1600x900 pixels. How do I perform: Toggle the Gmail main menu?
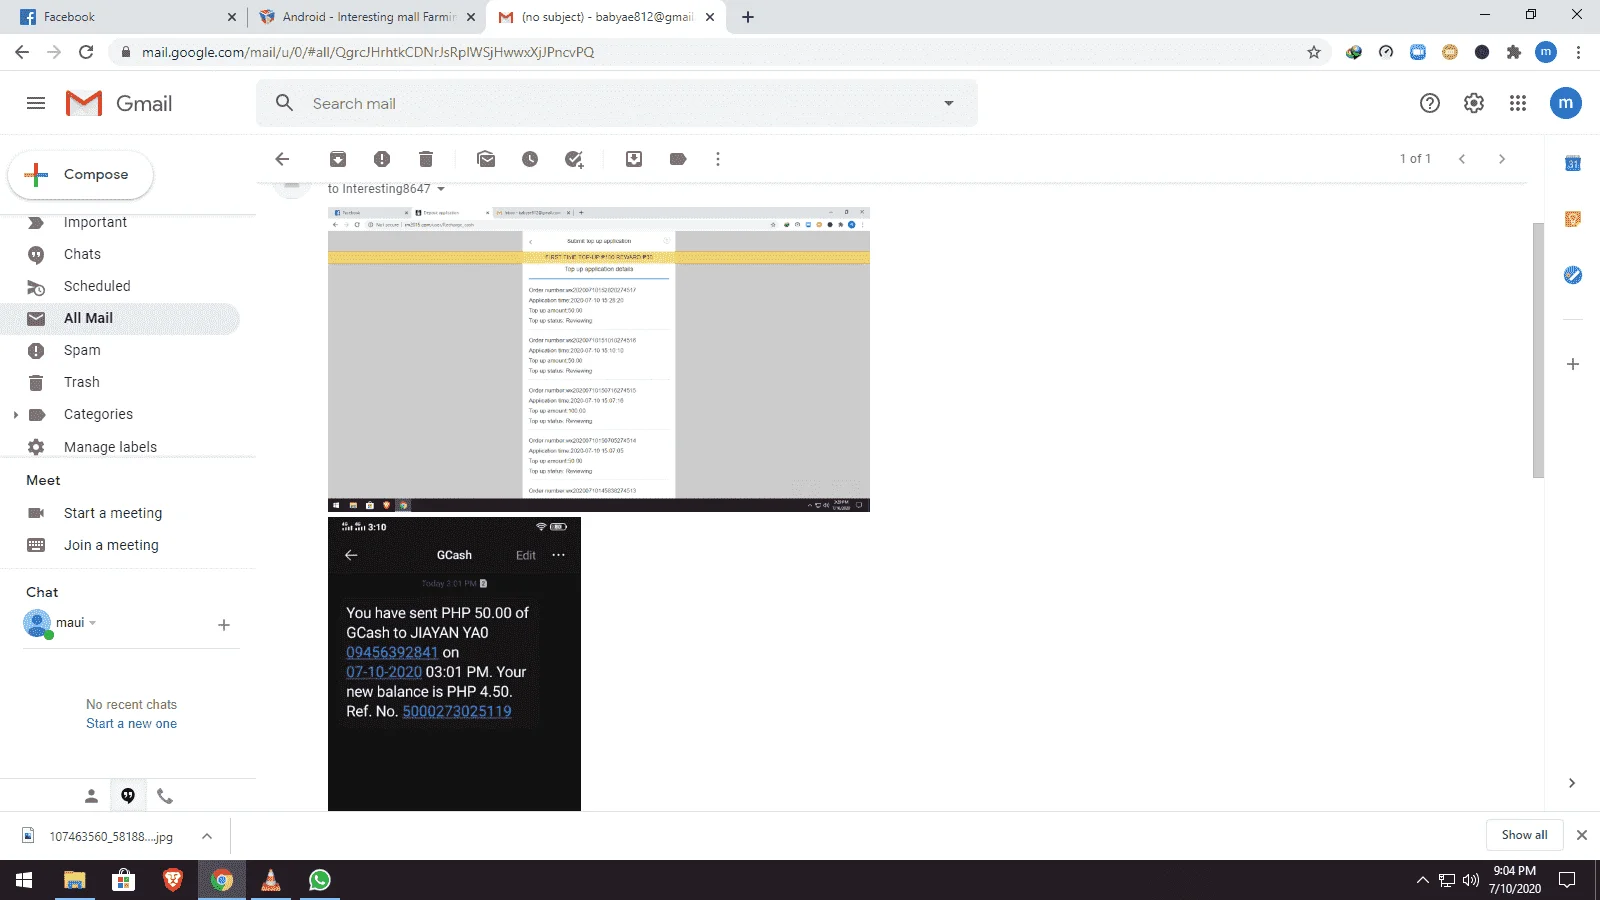36,103
